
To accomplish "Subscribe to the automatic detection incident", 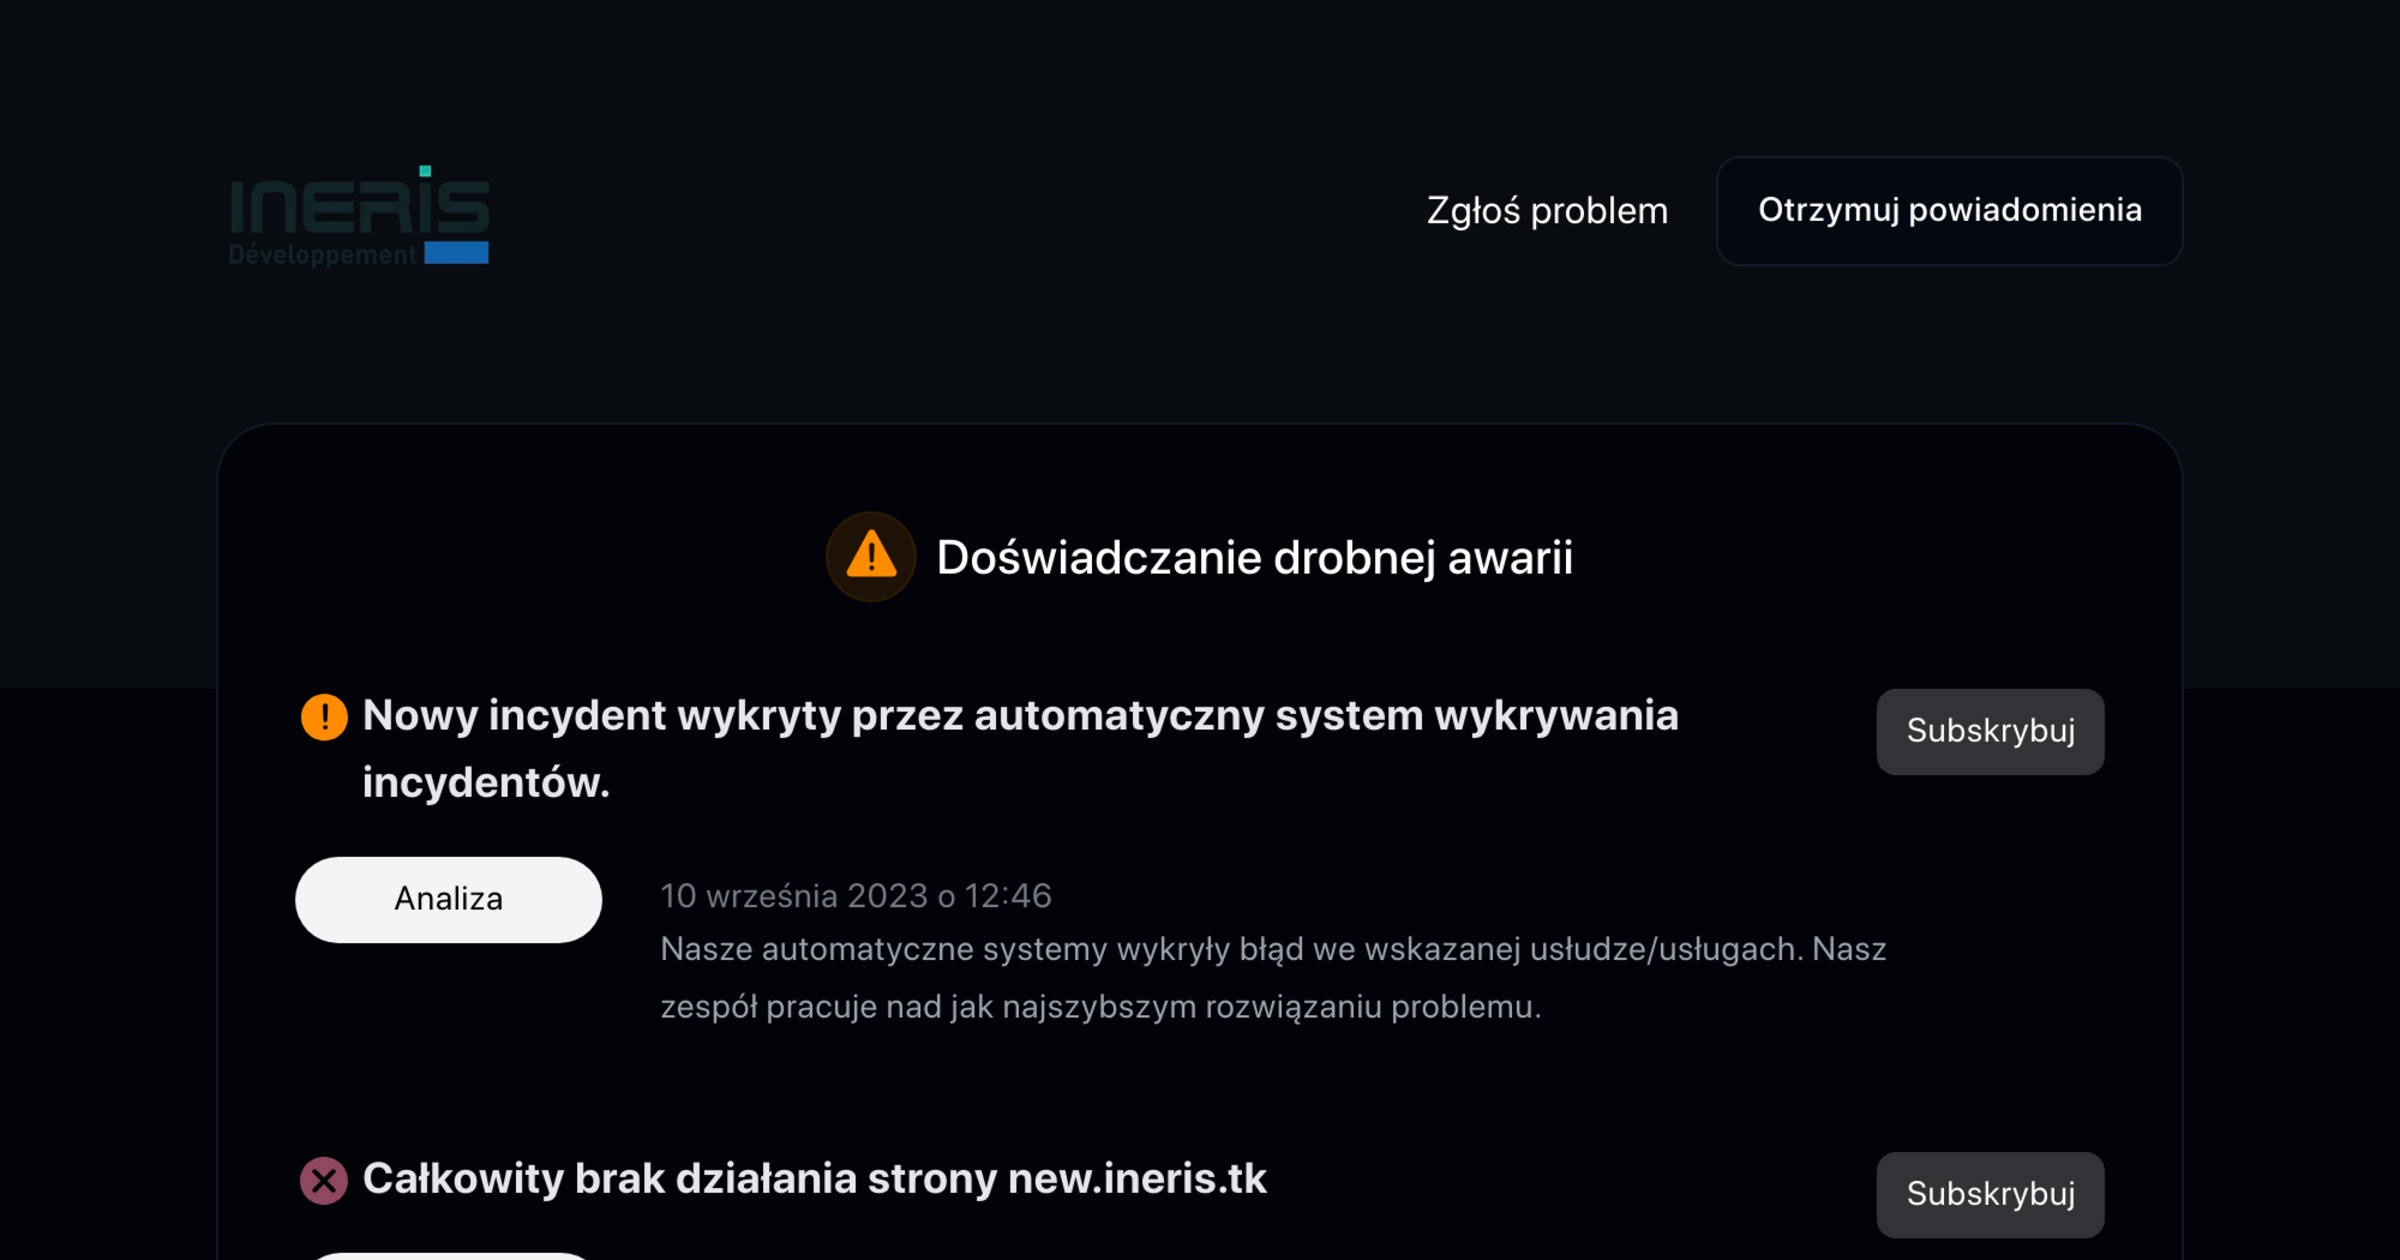I will pos(1990,731).
